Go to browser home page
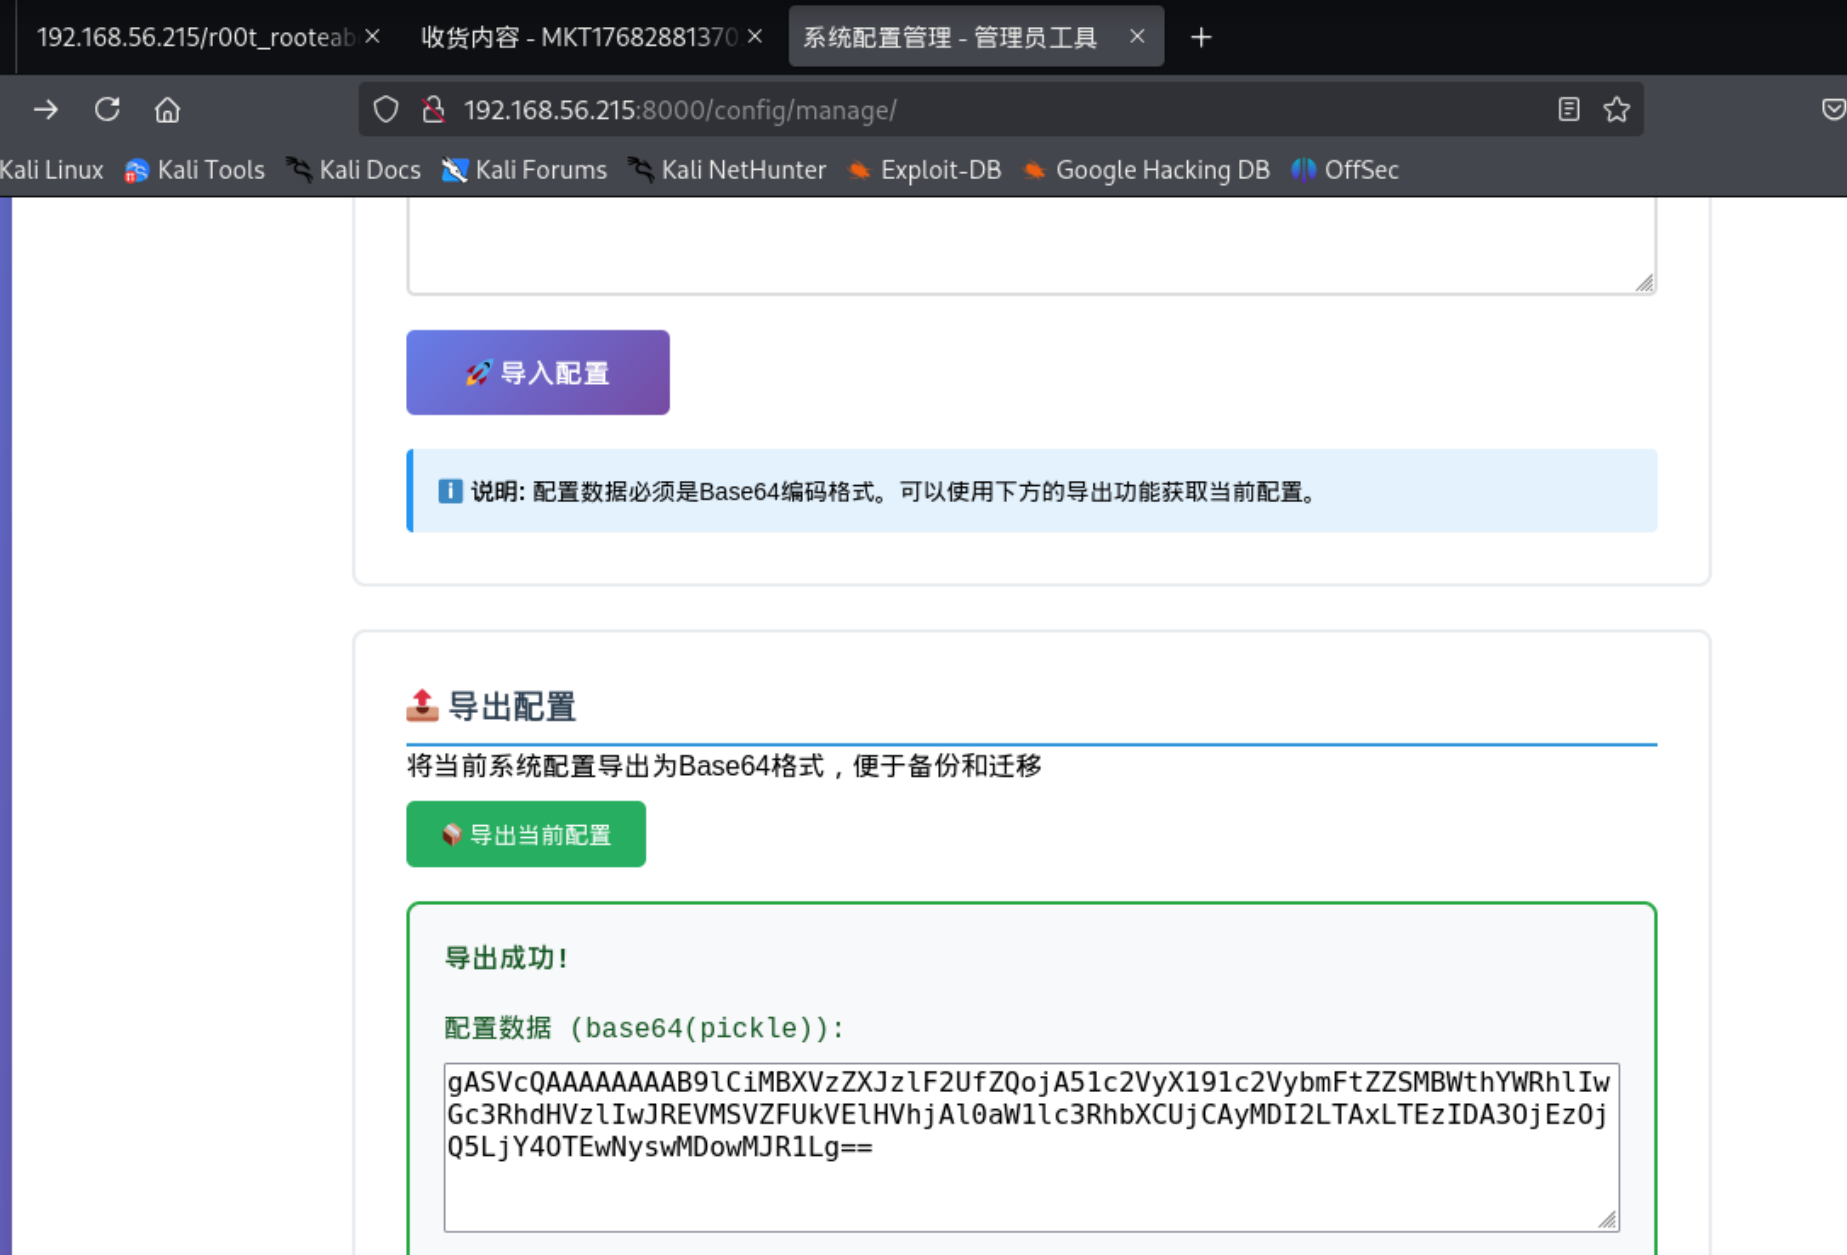The height and width of the screenshot is (1255, 1847). pos(167,109)
